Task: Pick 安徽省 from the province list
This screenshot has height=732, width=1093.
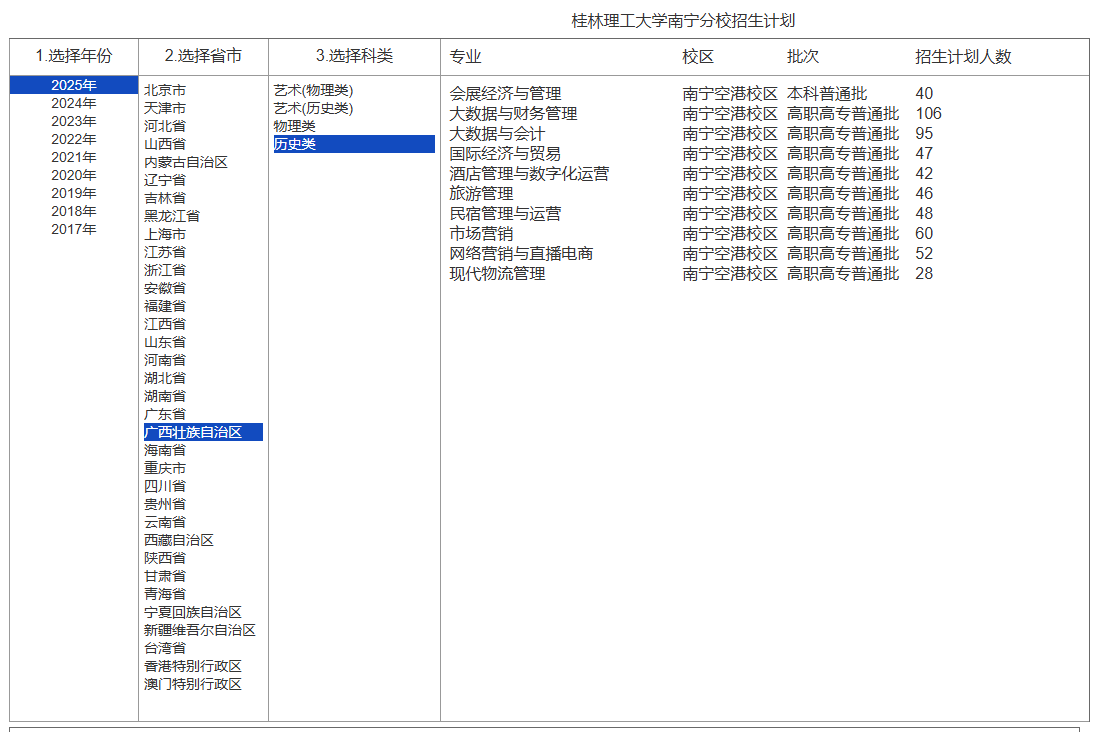Action: [165, 288]
